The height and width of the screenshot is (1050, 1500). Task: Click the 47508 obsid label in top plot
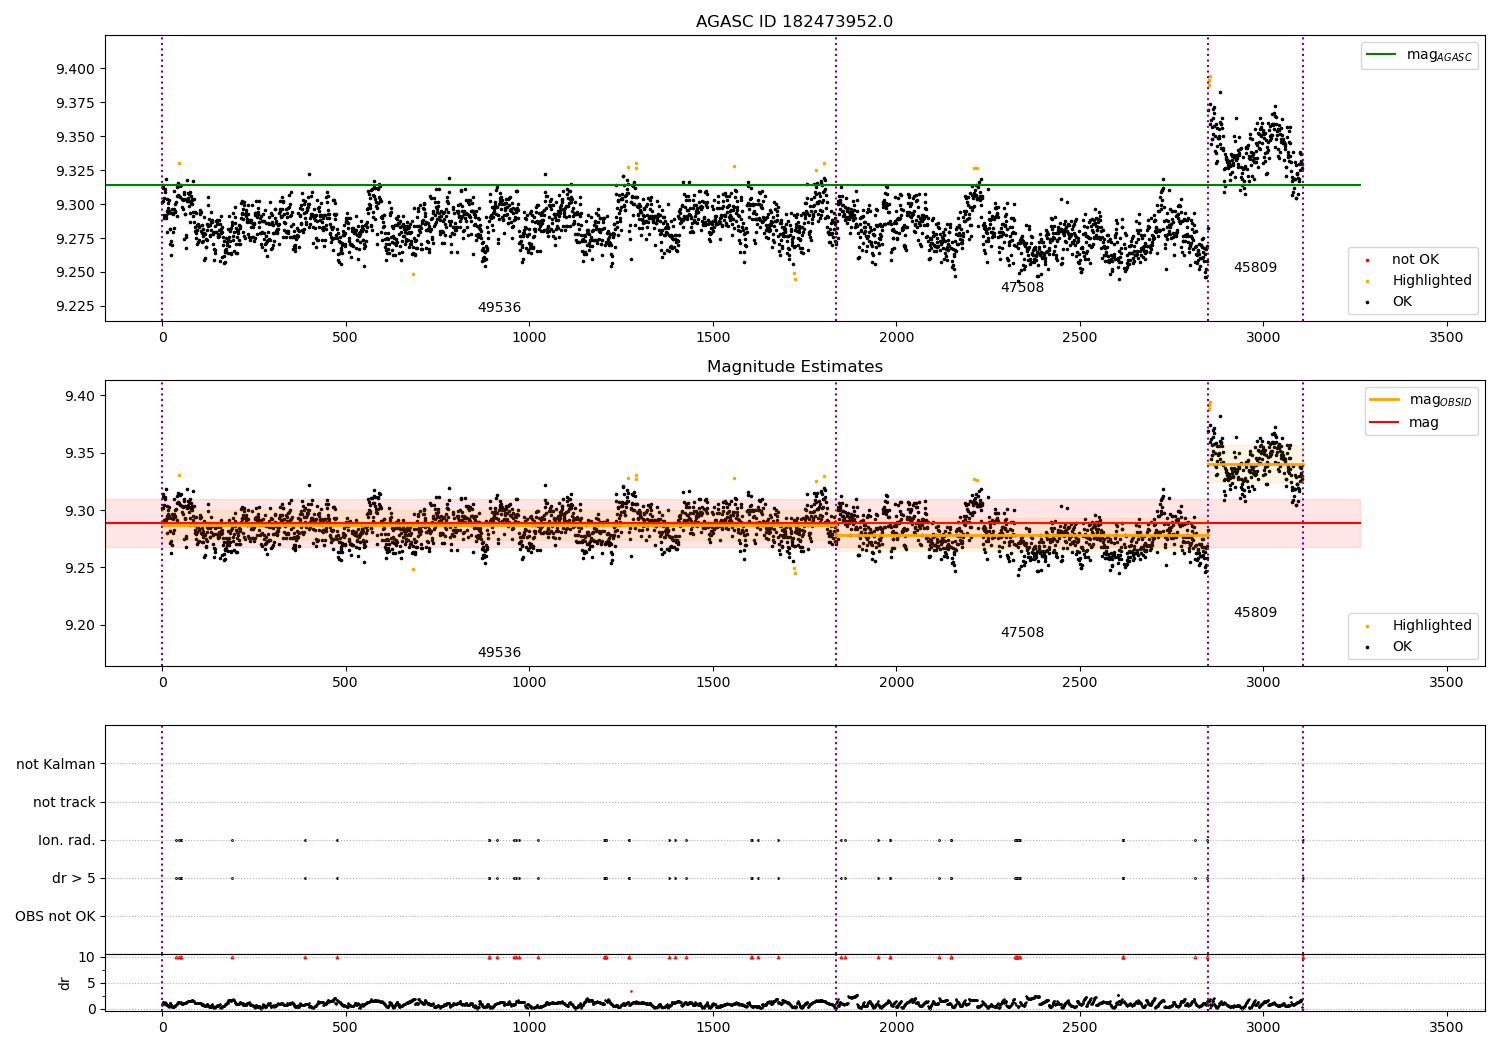coord(1022,288)
